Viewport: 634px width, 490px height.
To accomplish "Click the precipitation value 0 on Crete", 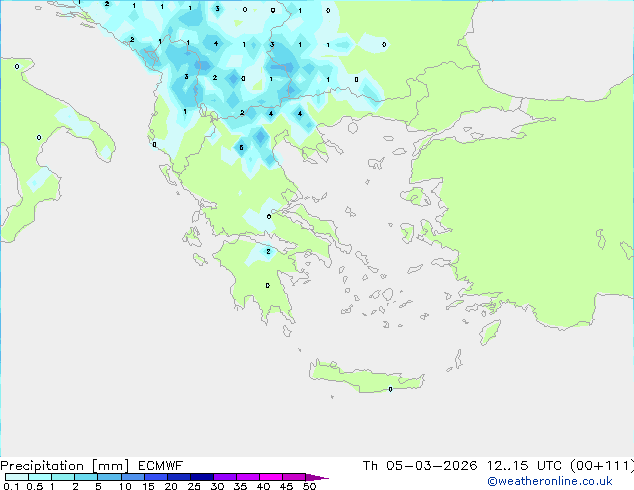I will point(390,389).
